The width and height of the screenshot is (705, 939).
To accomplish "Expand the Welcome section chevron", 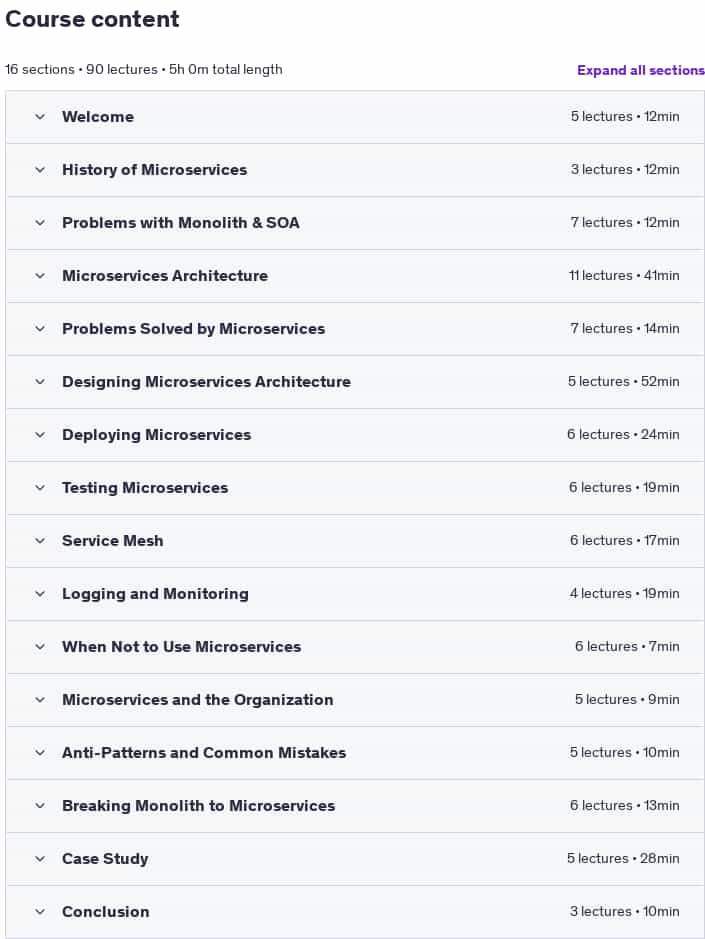I will 40,117.
